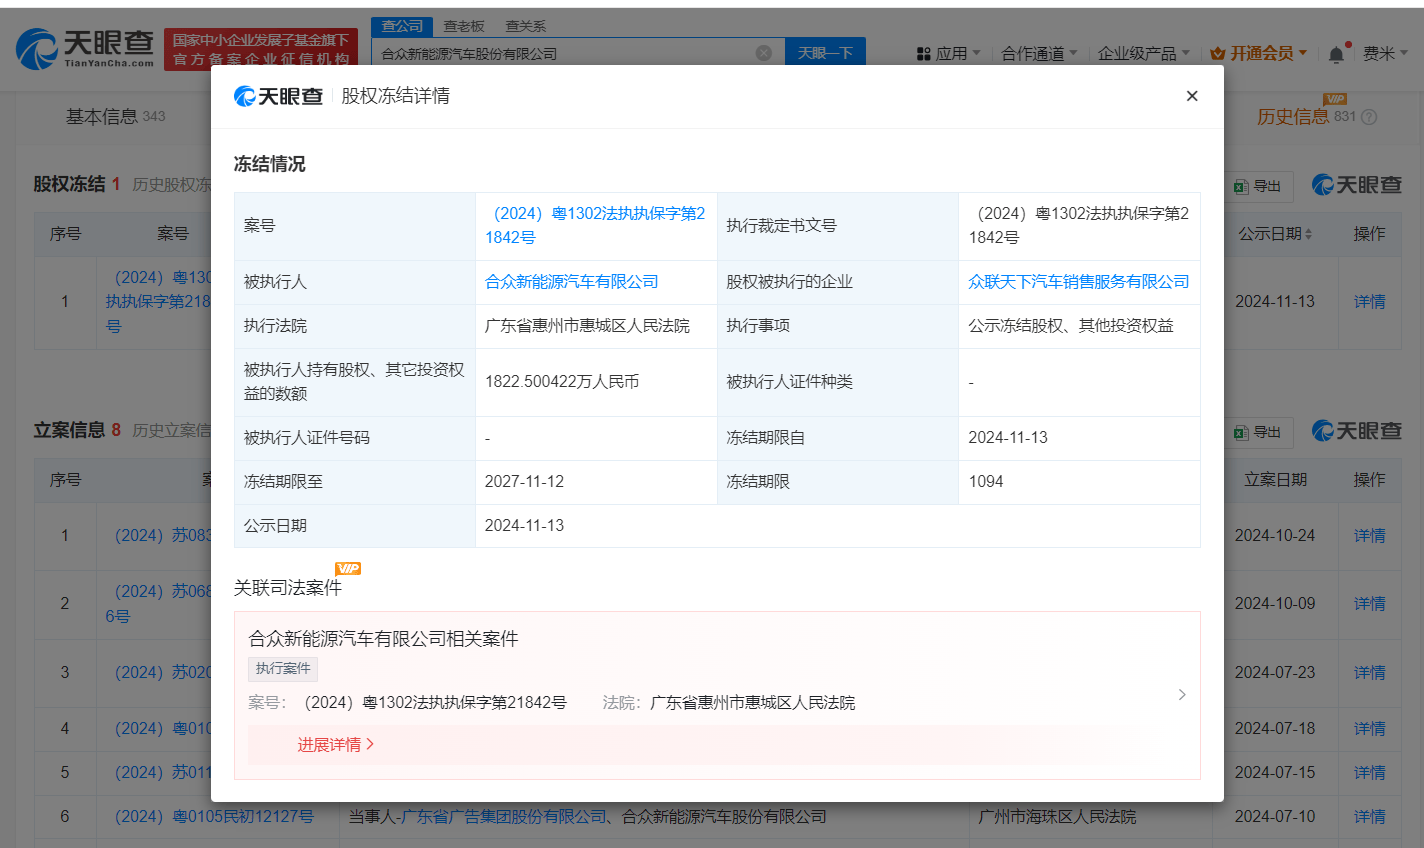The height and width of the screenshot is (848, 1424).
Task: Open 详情 for 2024-07-23 case row
Action: click(x=1369, y=673)
